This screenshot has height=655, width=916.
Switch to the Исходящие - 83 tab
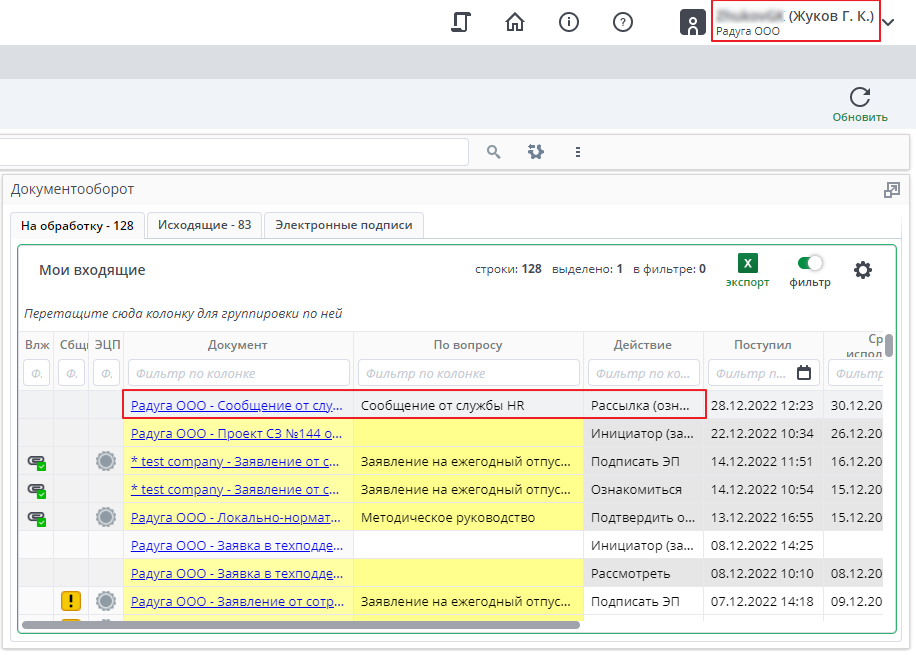204,225
